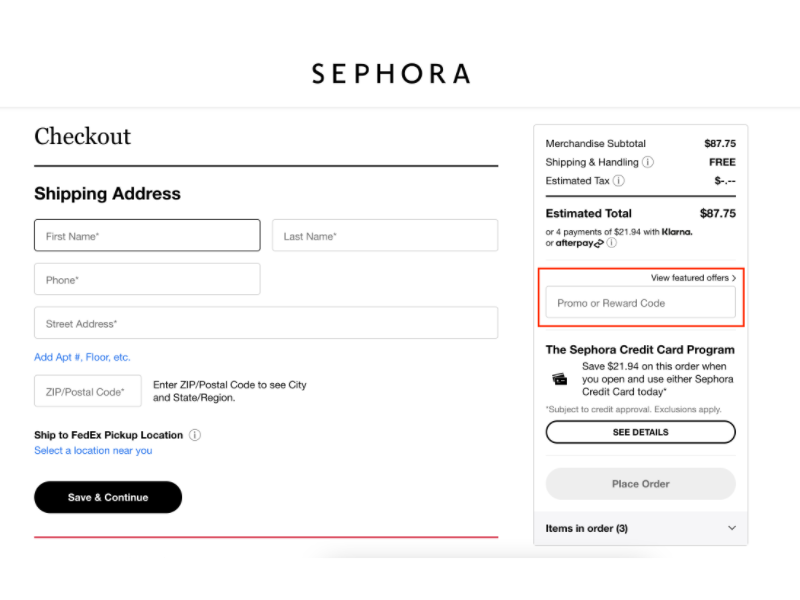Click the Estimated Tax info icon
800x600 pixels.
click(x=618, y=181)
